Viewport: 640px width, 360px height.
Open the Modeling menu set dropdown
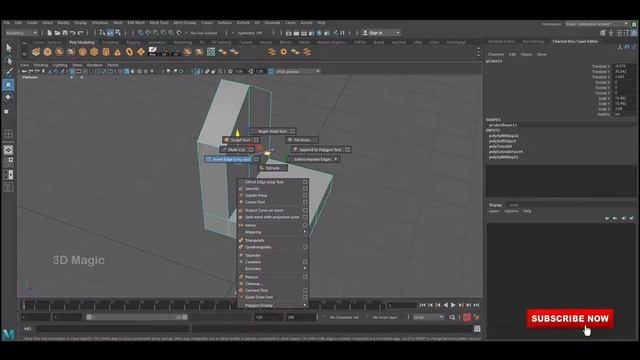pyautogui.click(x=21, y=33)
